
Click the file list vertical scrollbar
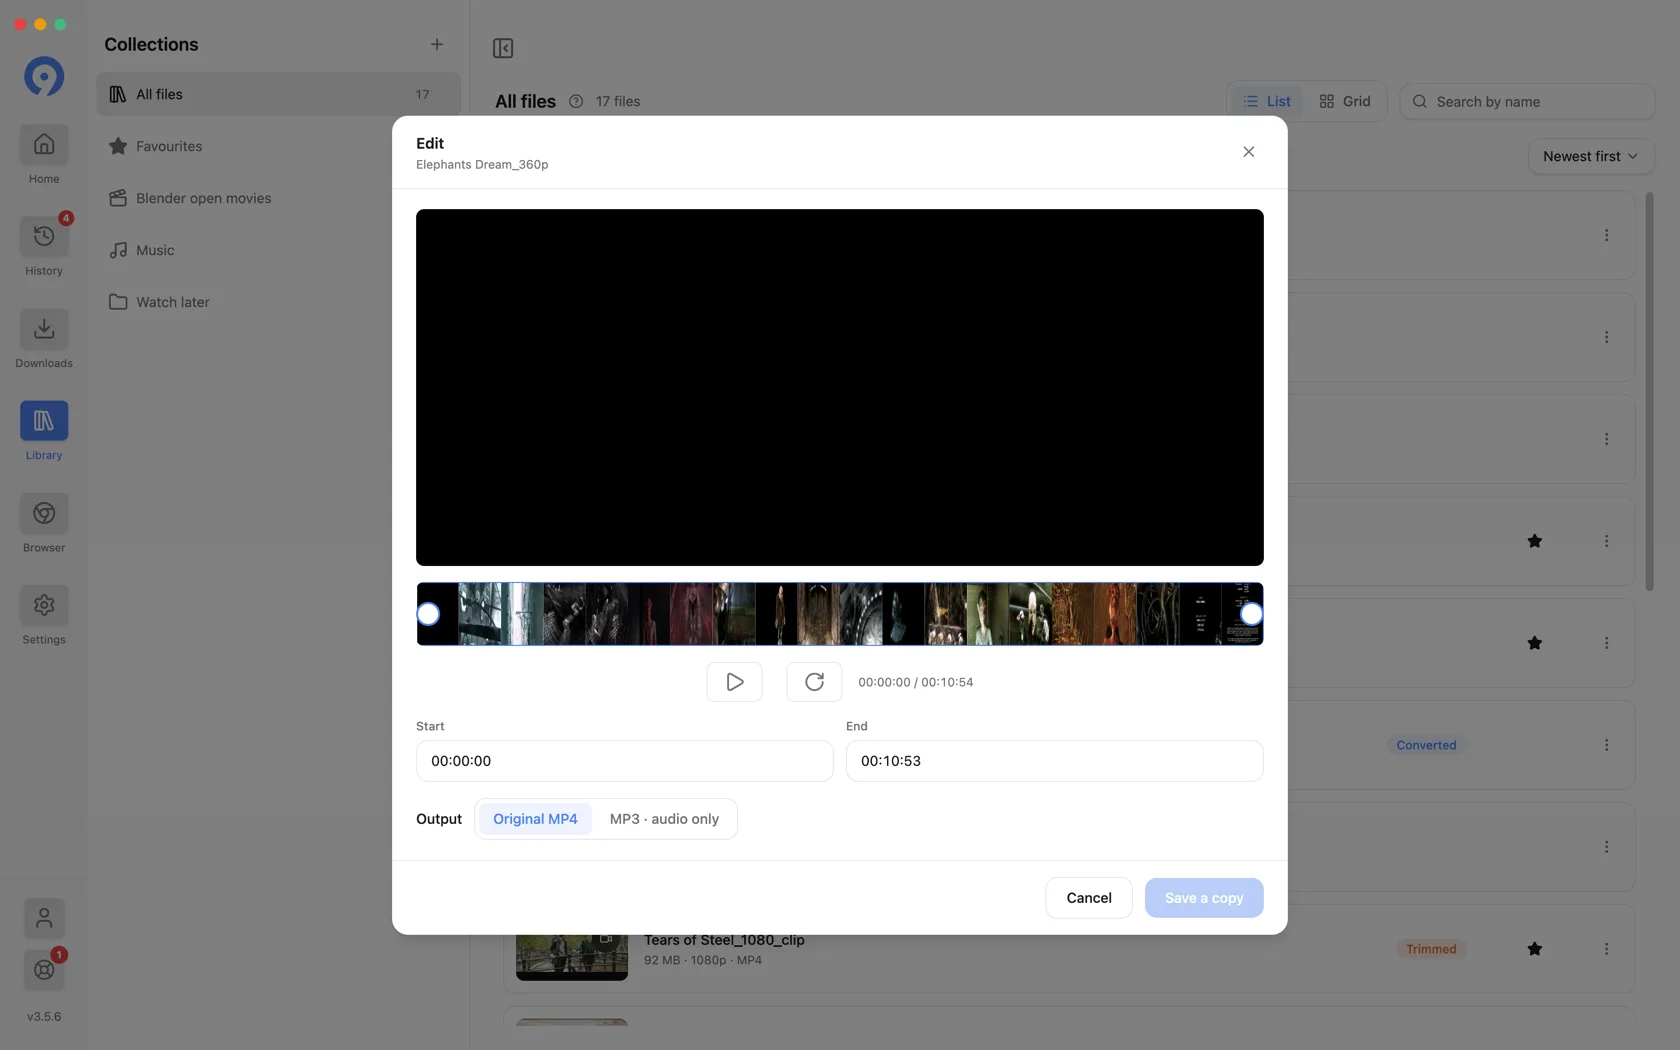(x=1649, y=391)
